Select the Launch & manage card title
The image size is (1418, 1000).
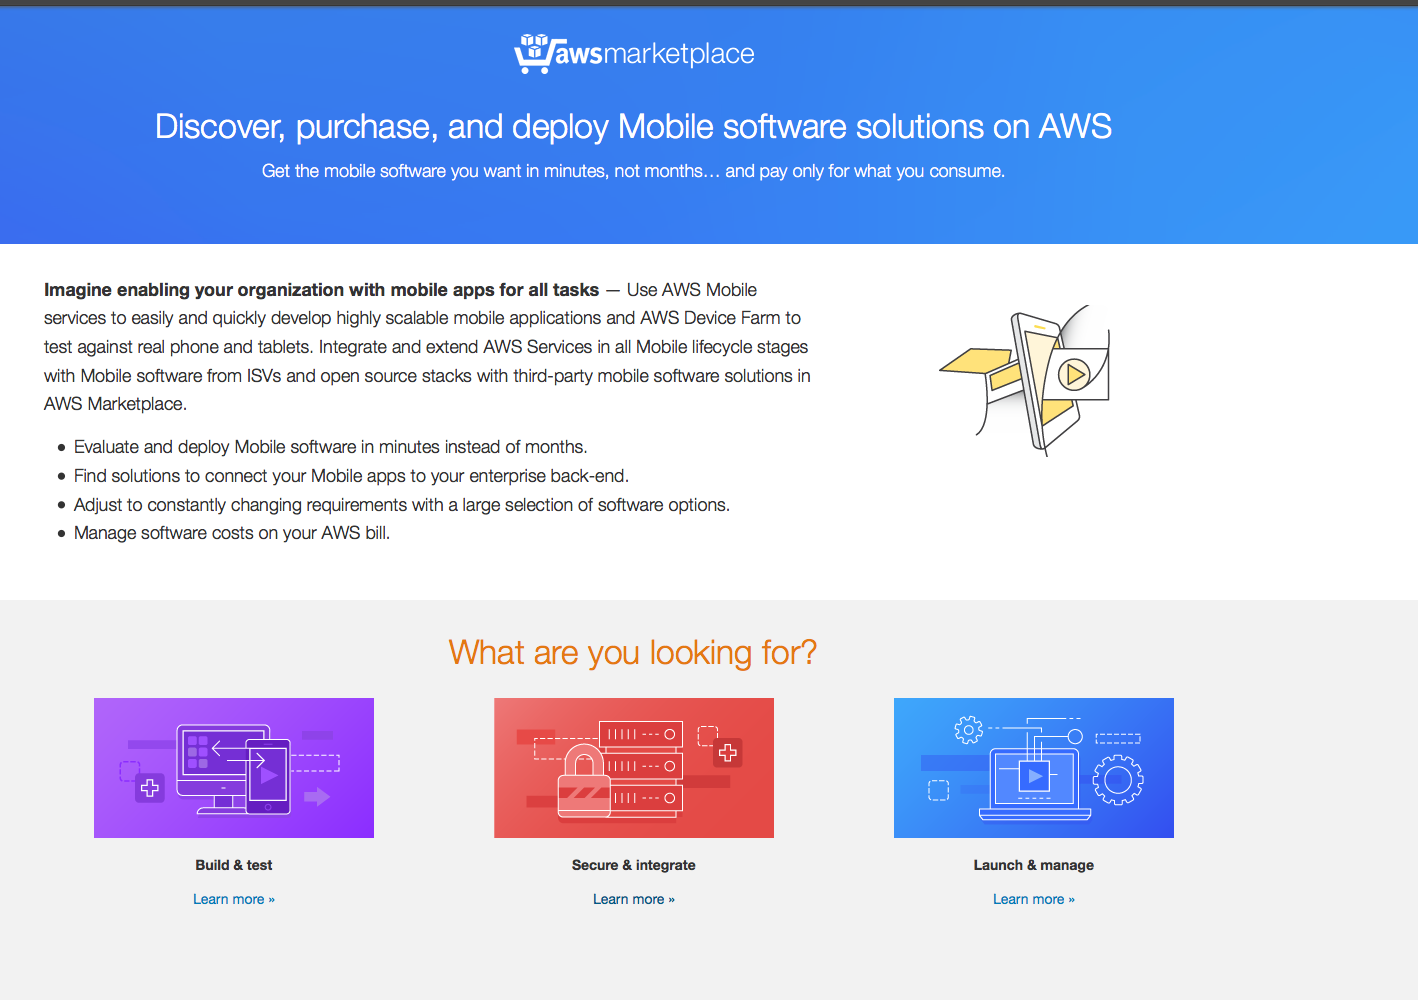click(x=1034, y=865)
